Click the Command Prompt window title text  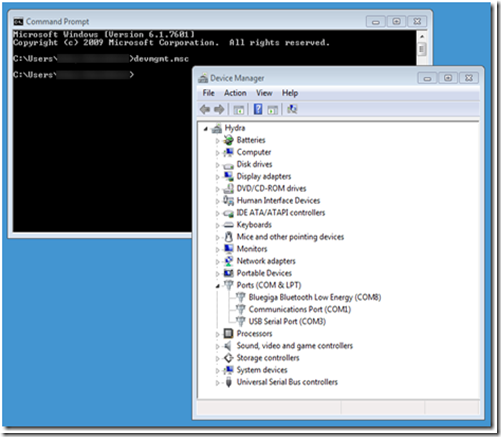tap(57, 22)
